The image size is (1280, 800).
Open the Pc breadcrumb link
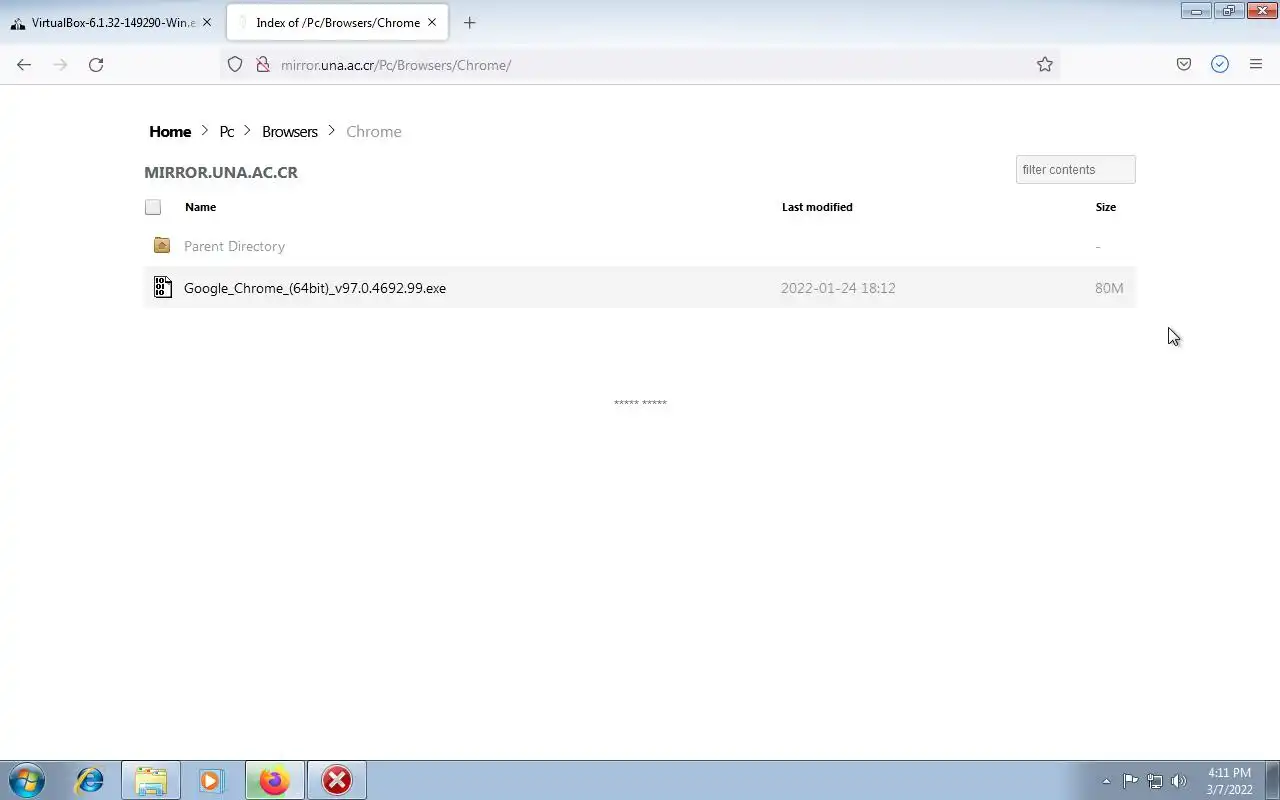227,131
